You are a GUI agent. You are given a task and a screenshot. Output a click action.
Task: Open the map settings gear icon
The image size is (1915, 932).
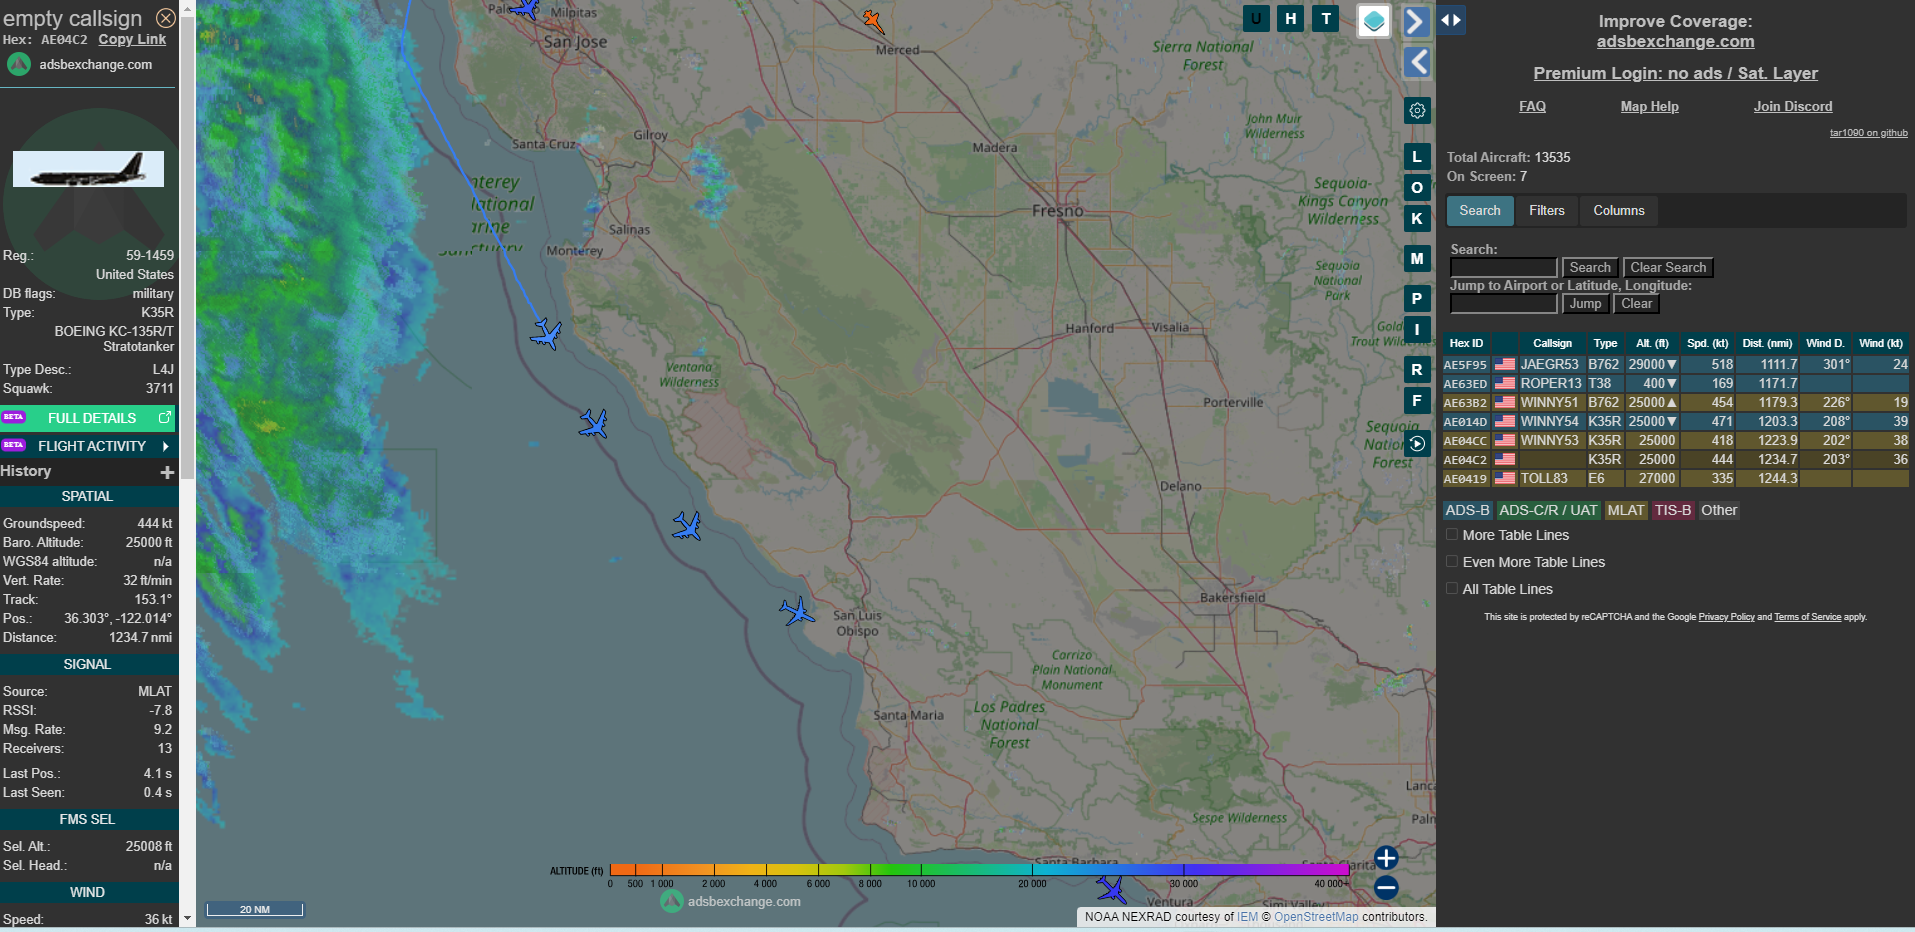click(x=1417, y=110)
